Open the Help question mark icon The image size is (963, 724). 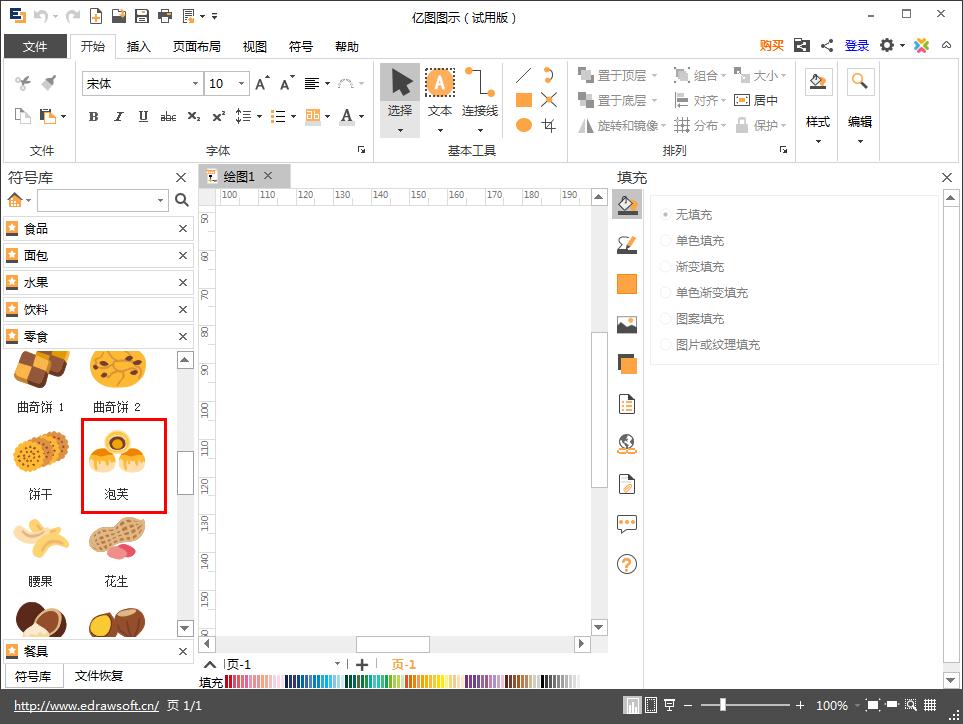[x=627, y=564]
